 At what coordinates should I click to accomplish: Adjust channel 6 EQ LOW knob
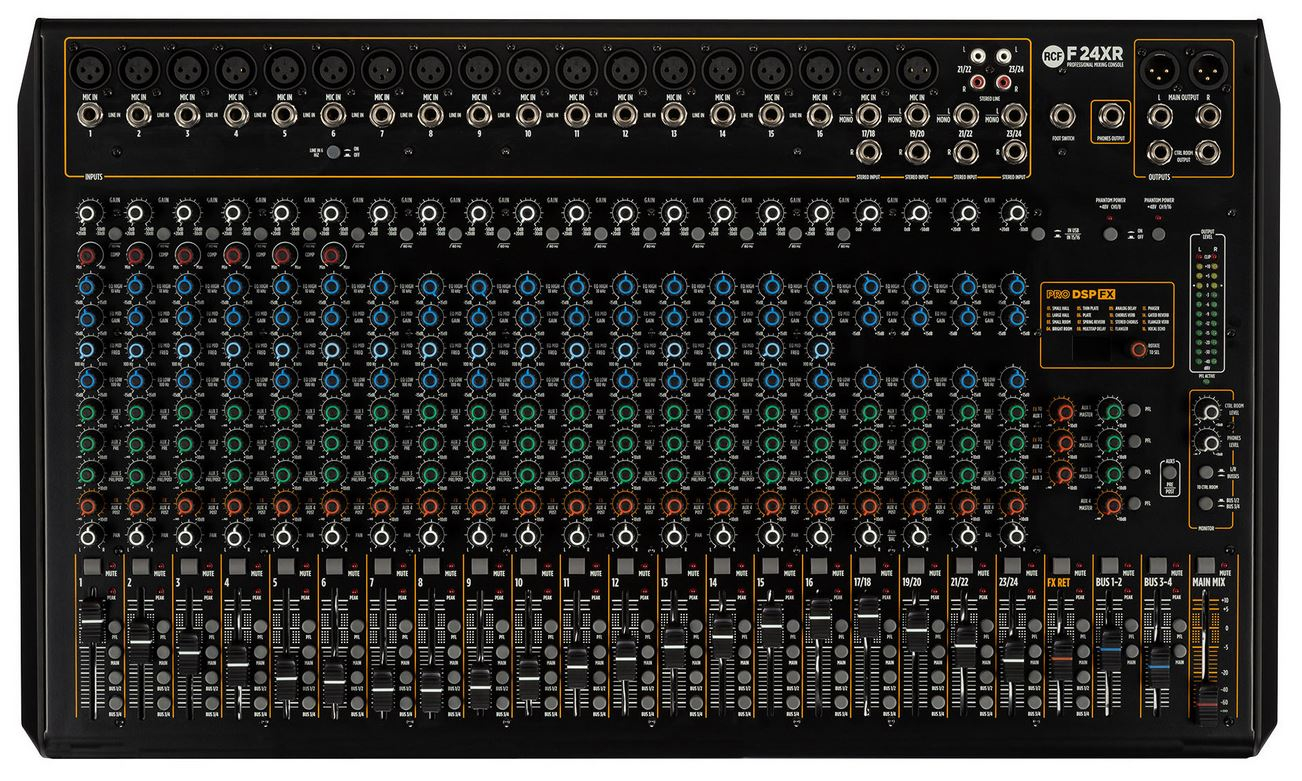coord(332,381)
